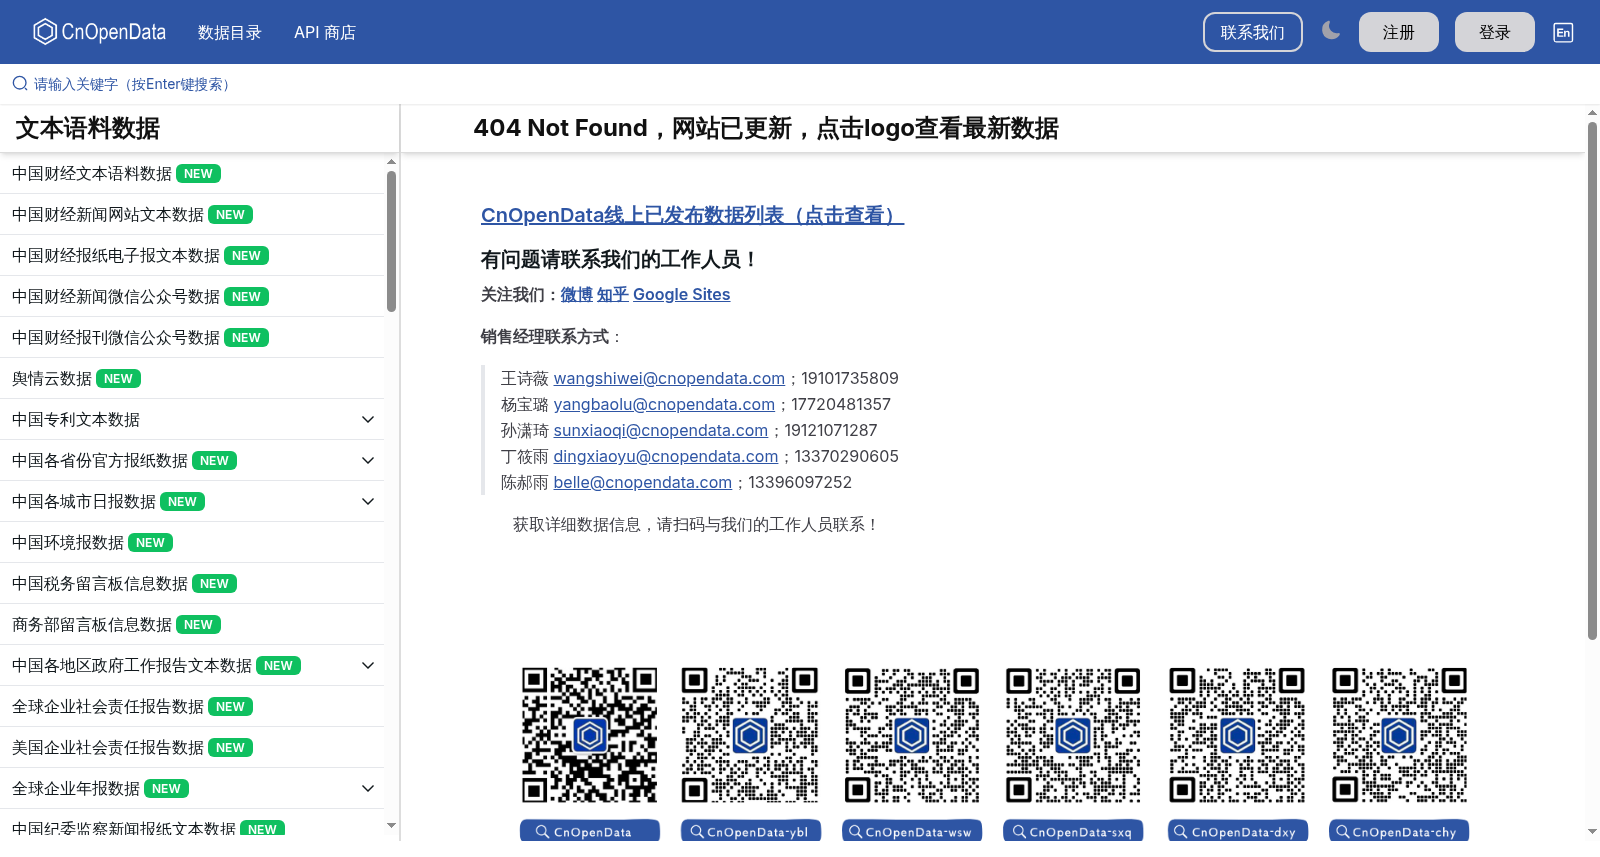Open 中国税务留言板信息数据 item

(x=192, y=584)
